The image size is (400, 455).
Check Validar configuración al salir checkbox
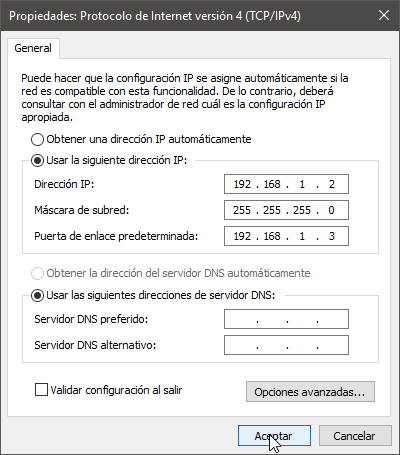pyautogui.click(x=41, y=390)
